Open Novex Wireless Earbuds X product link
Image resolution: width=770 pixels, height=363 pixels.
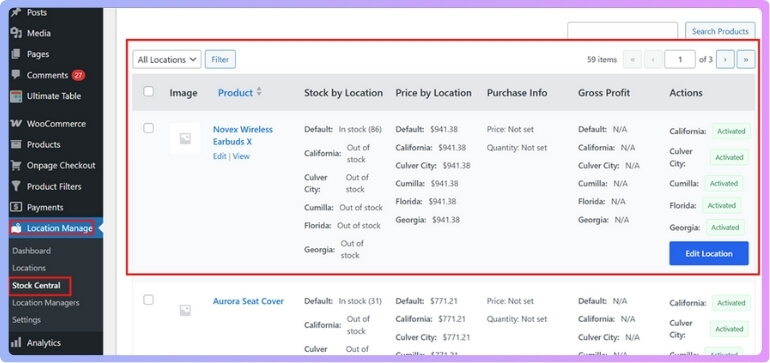click(x=243, y=136)
